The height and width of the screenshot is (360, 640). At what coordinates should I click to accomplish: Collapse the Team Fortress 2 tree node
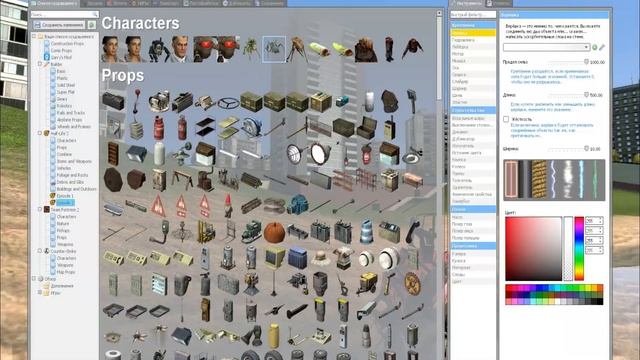point(40,209)
